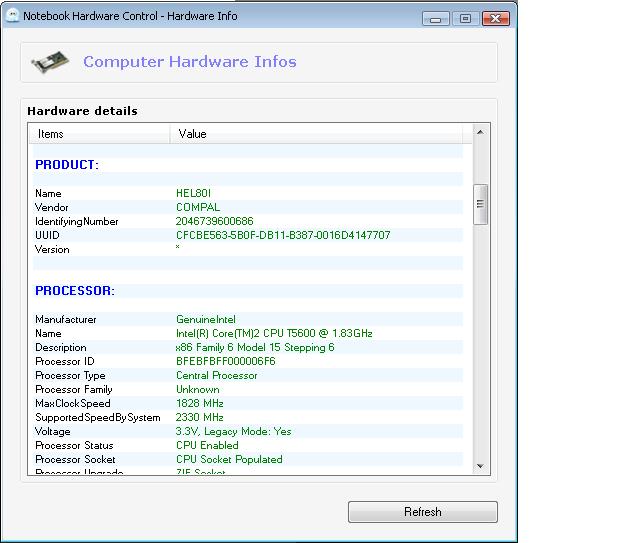Click the Hardware details group label
The height and width of the screenshot is (543, 640).
(x=82, y=111)
